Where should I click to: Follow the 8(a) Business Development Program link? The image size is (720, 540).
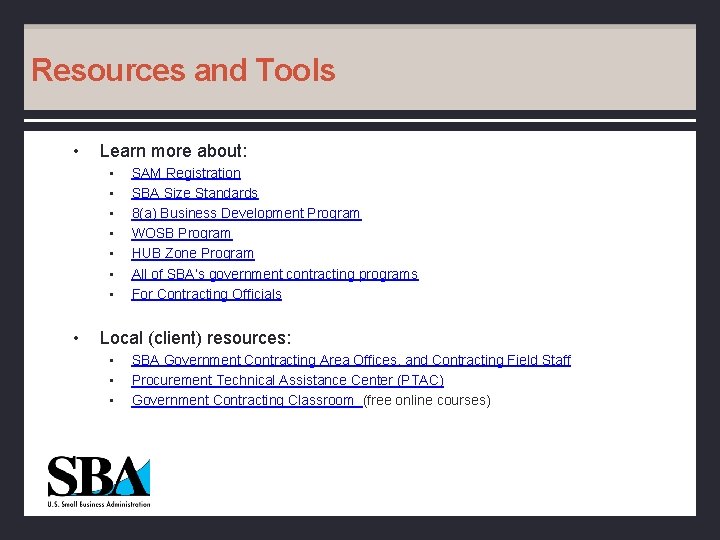click(246, 214)
